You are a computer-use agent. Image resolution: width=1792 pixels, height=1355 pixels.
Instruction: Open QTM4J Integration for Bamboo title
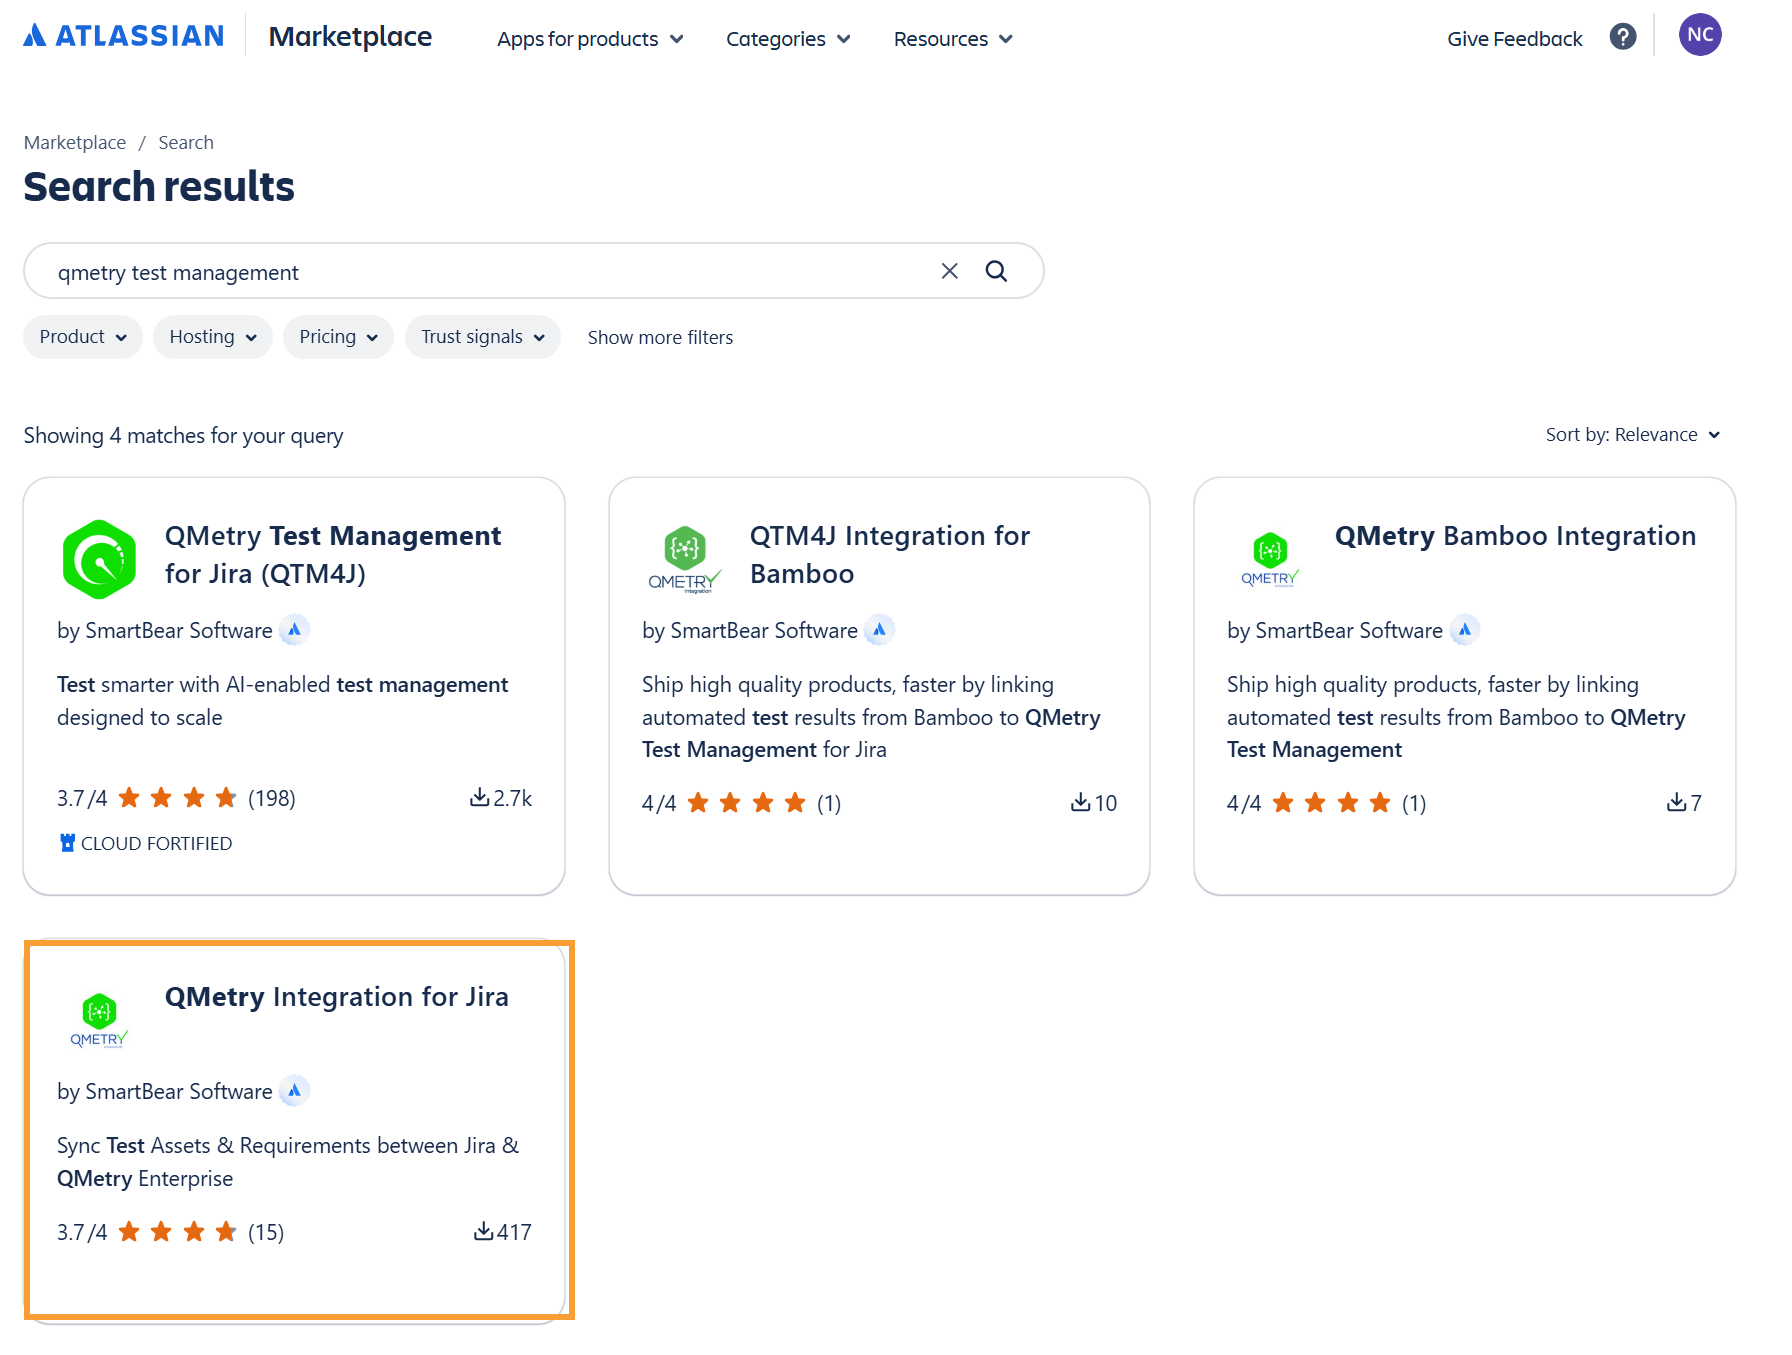pyautogui.click(x=890, y=555)
